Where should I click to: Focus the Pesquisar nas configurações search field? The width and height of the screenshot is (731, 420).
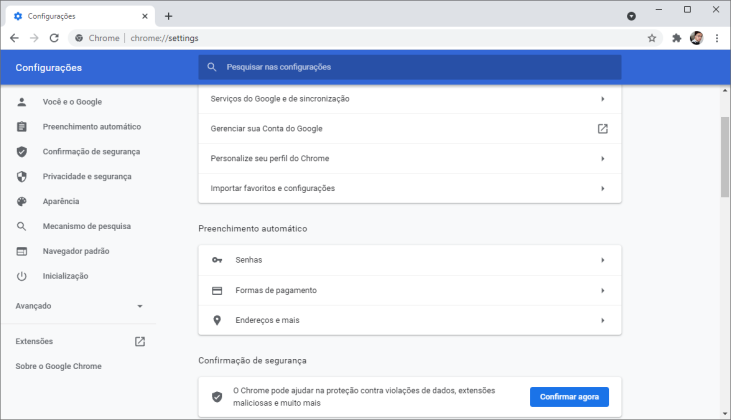410,67
